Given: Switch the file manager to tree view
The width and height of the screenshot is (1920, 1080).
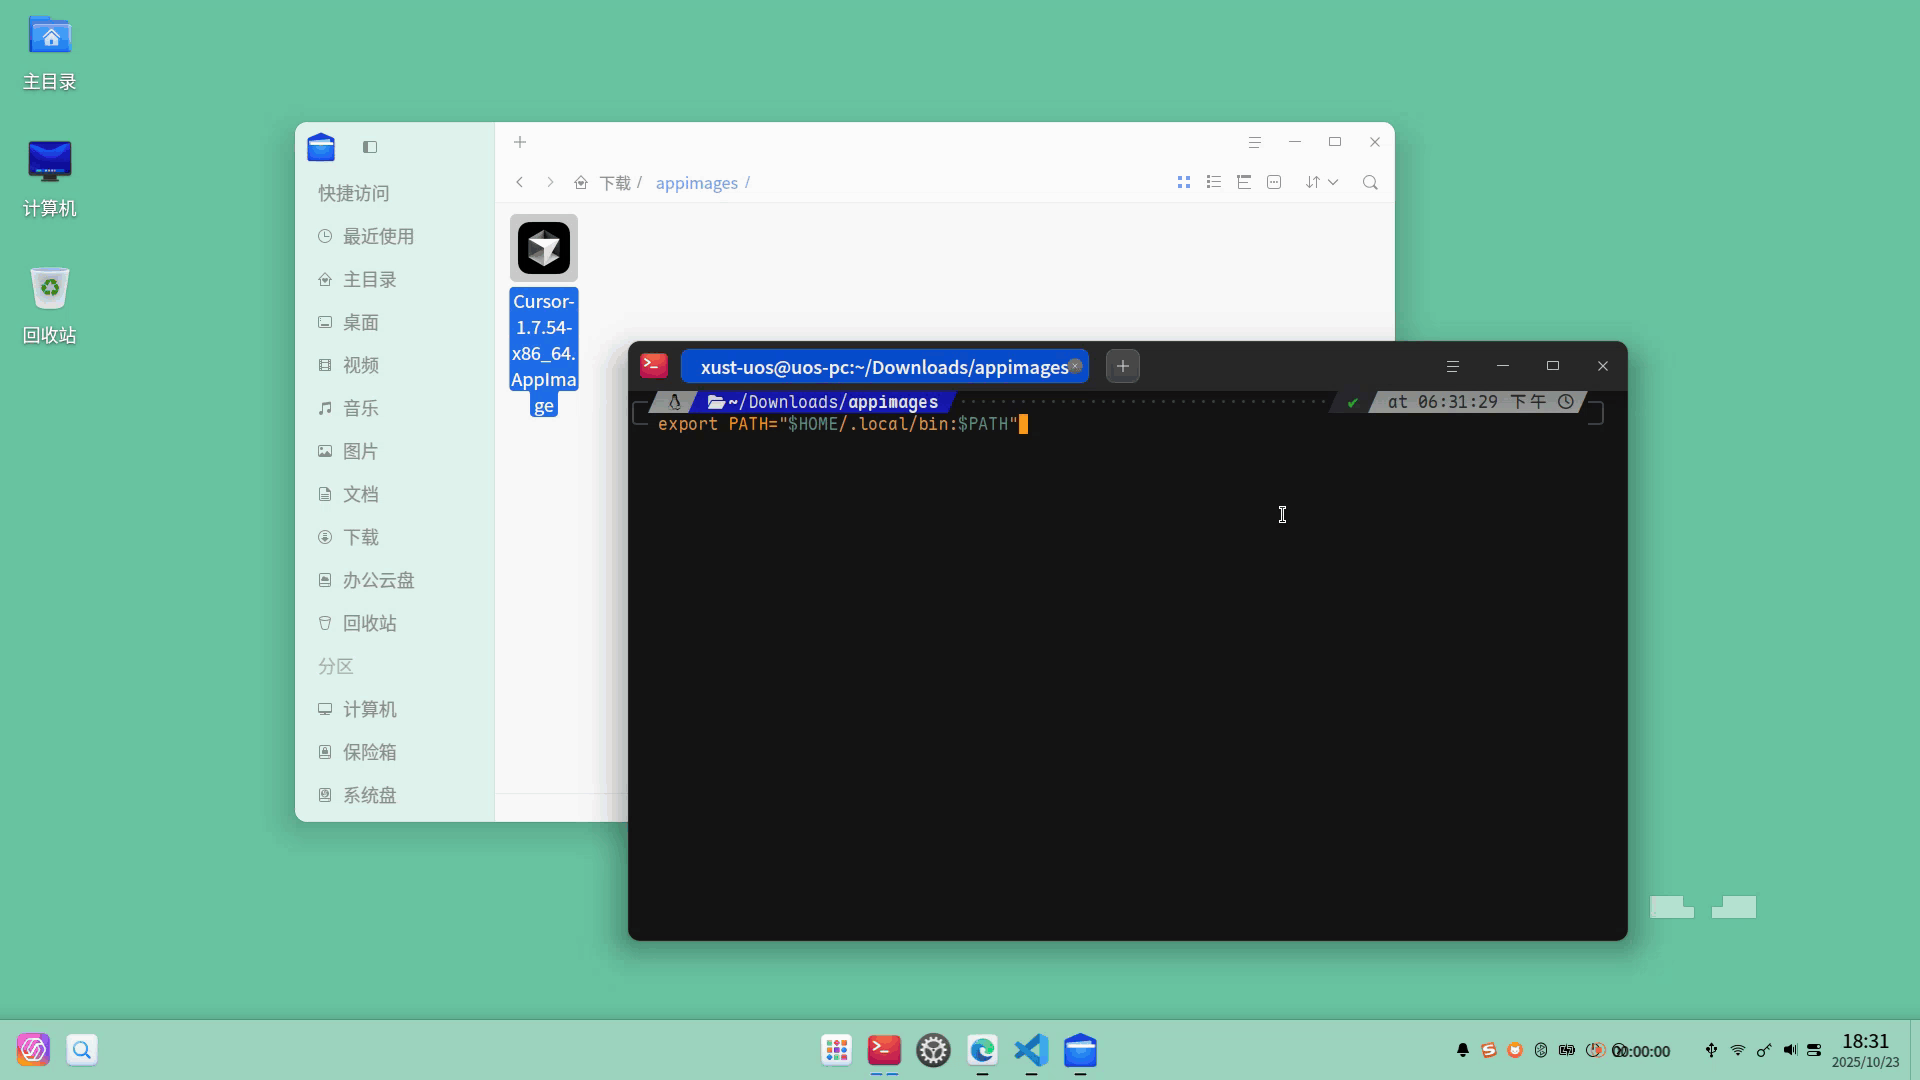Looking at the screenshot, I should coord(1244,182).
